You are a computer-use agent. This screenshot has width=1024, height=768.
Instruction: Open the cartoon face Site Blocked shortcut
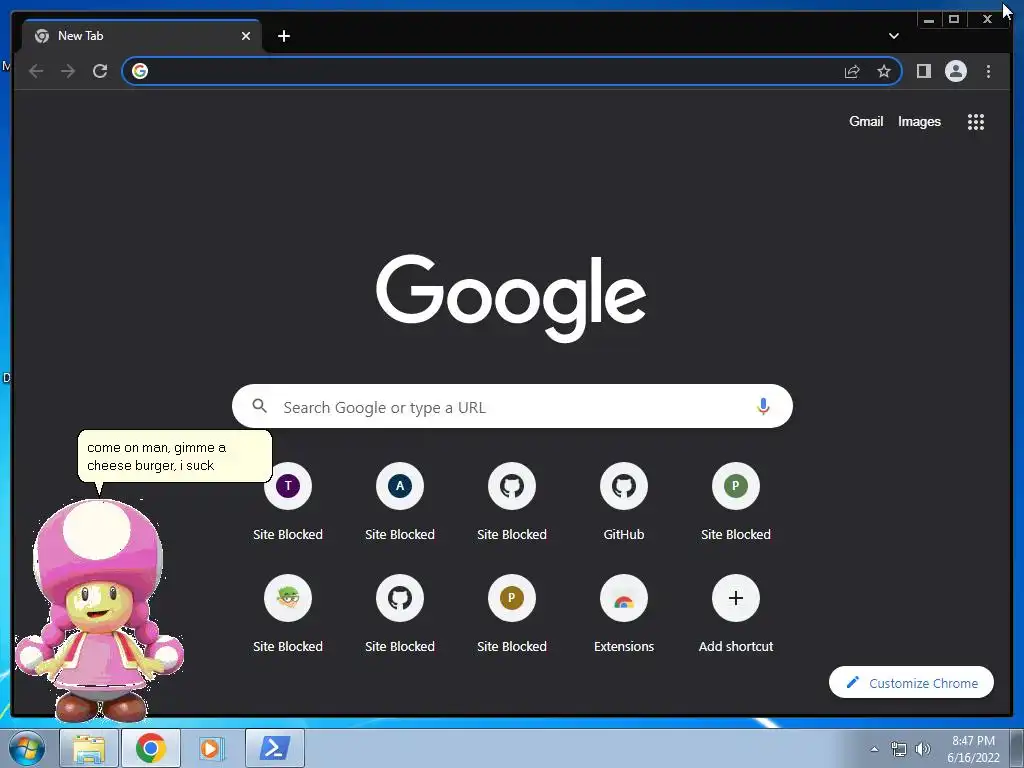(x=288, y=614)
